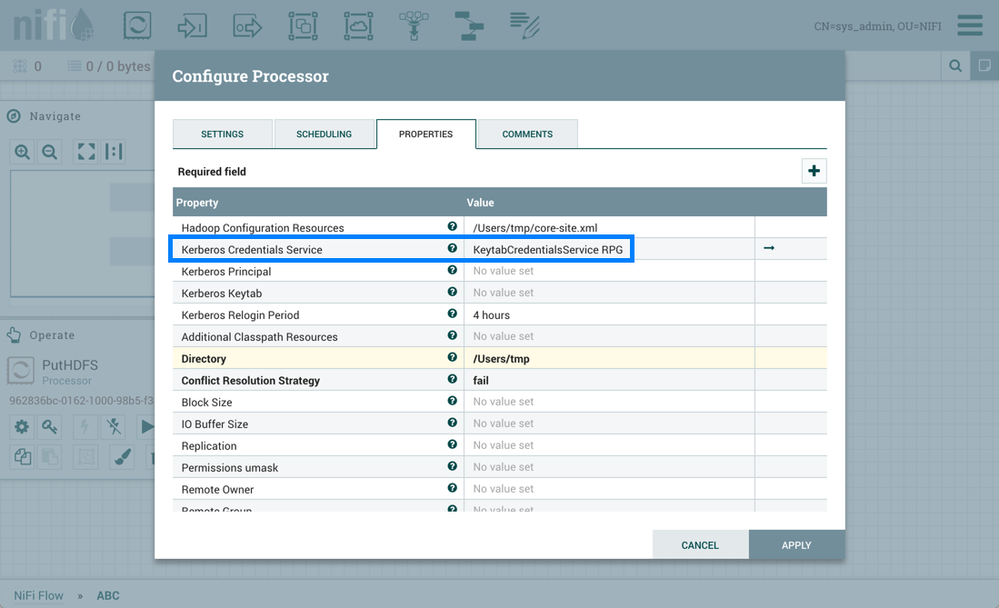The image size is (999, 608).
Task: Click the Processor icon in top toolbar
Action: click(137, 25)
